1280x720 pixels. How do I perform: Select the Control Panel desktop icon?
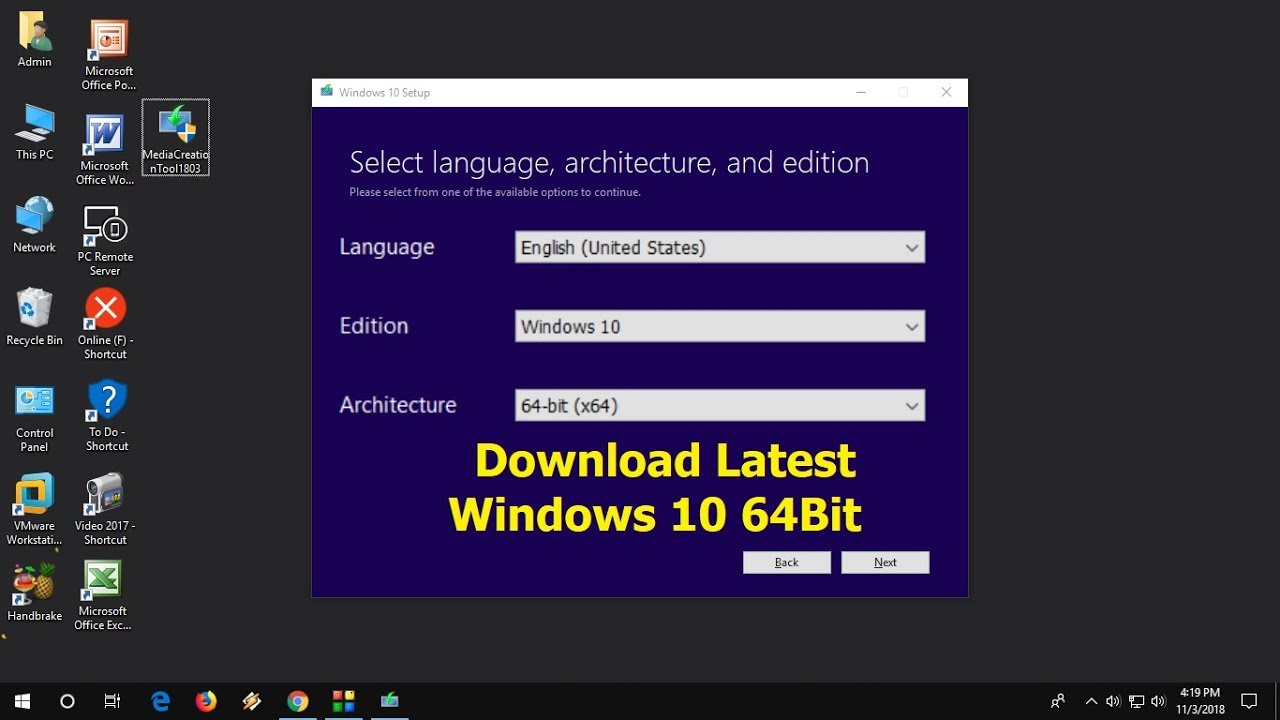[34, 418]
